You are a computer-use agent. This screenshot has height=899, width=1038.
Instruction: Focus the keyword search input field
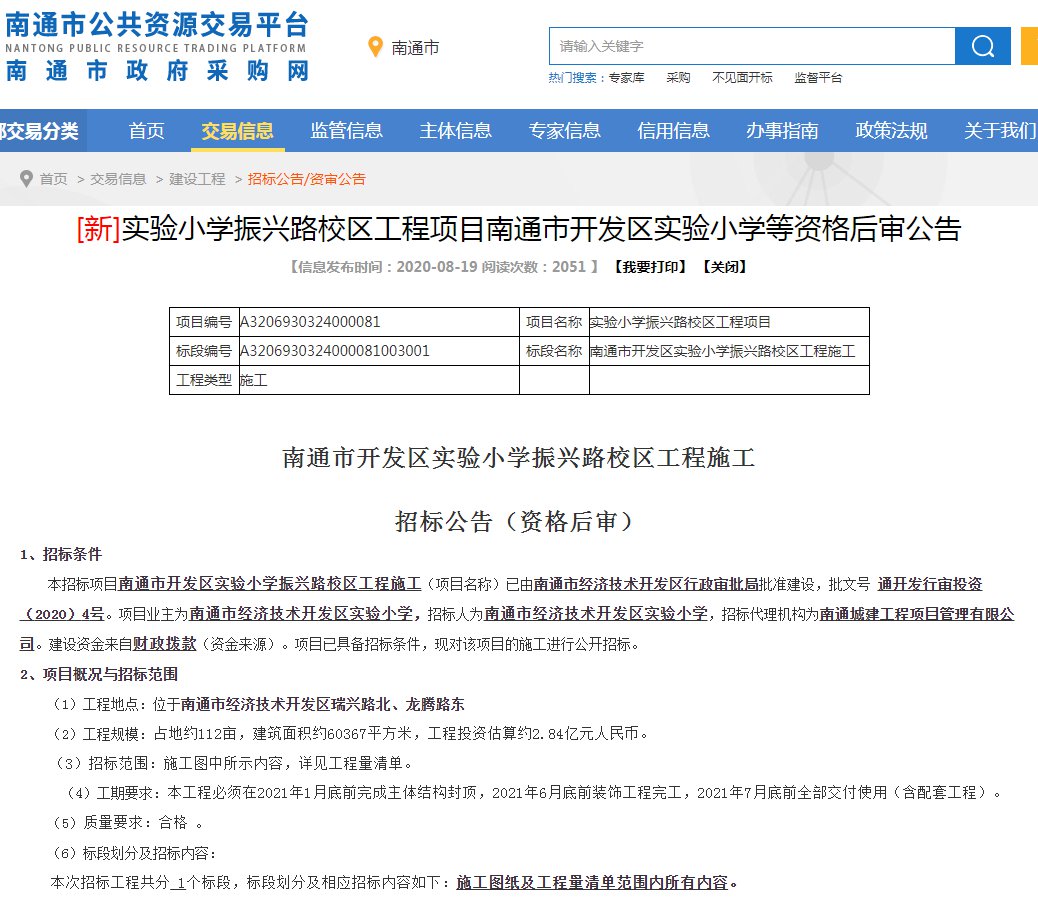(752, 46)
